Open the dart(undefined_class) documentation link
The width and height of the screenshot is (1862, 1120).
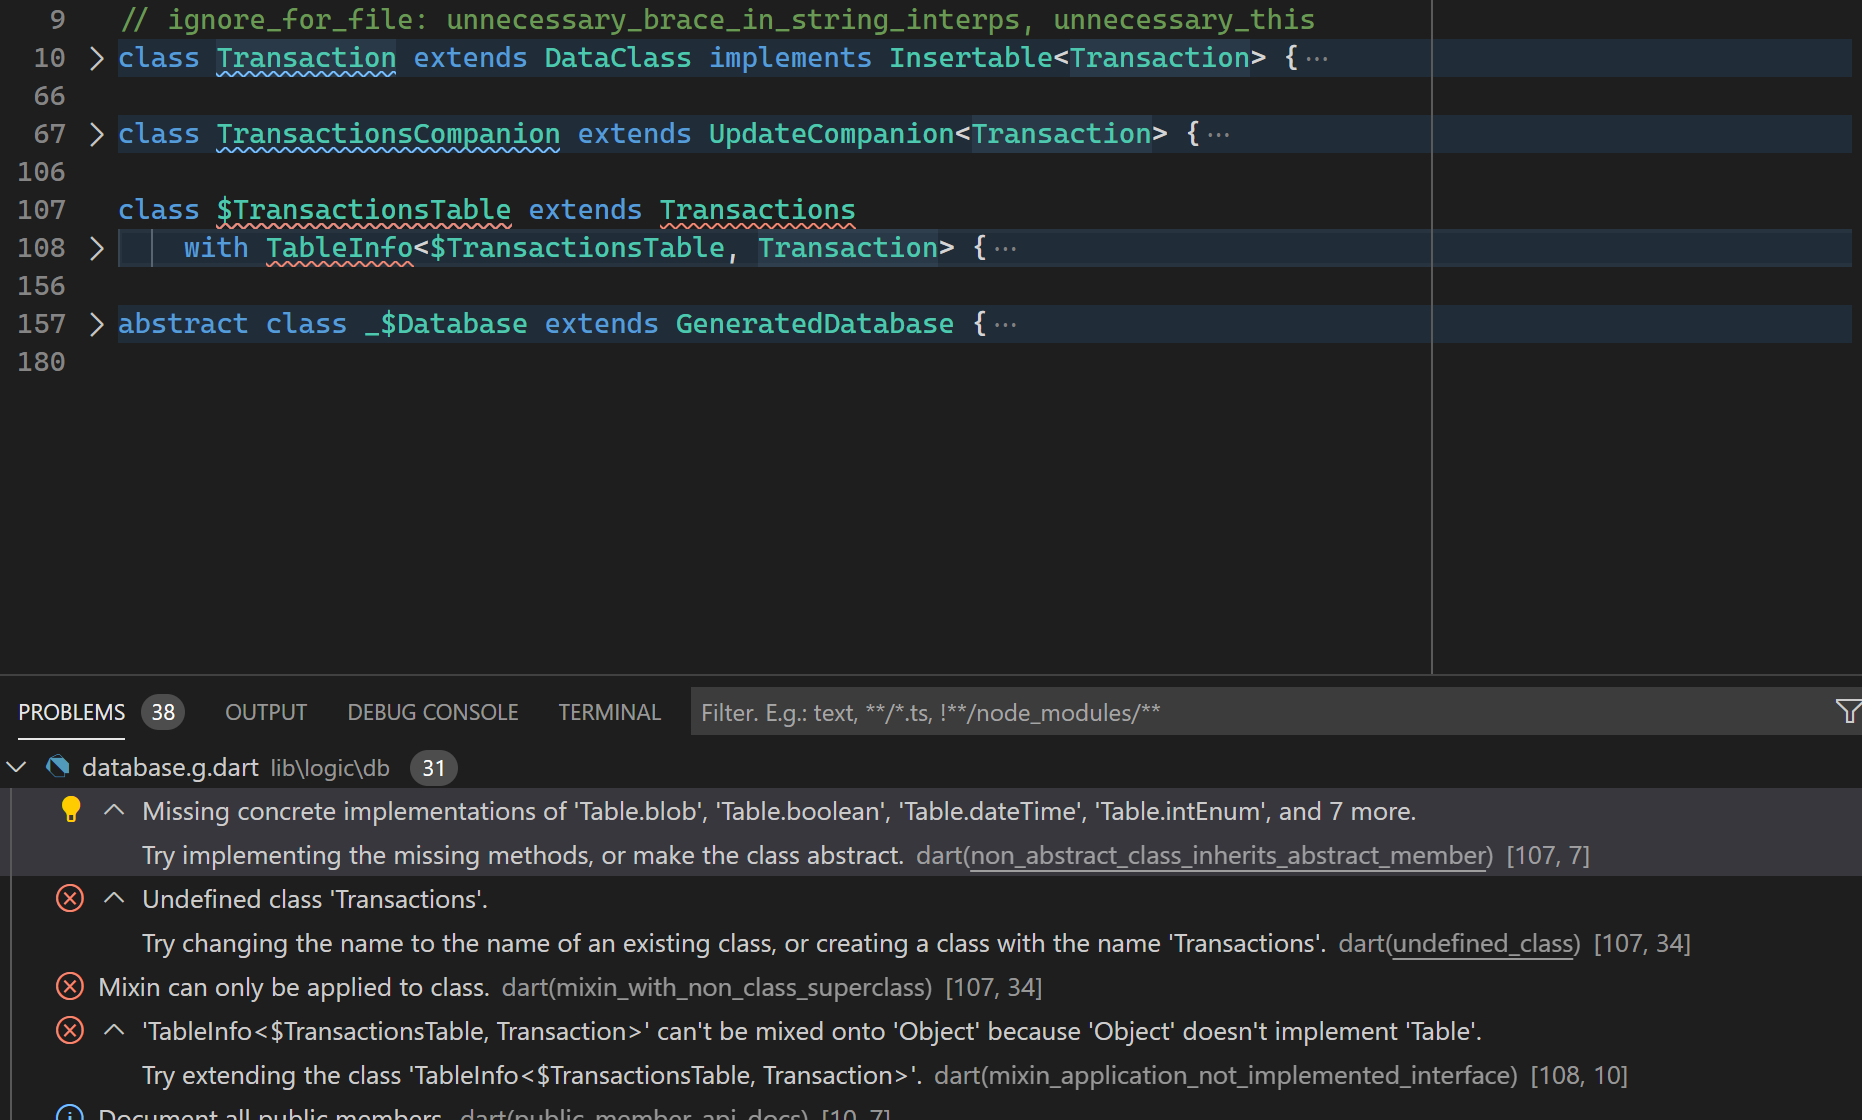[x=1483, y=942]
